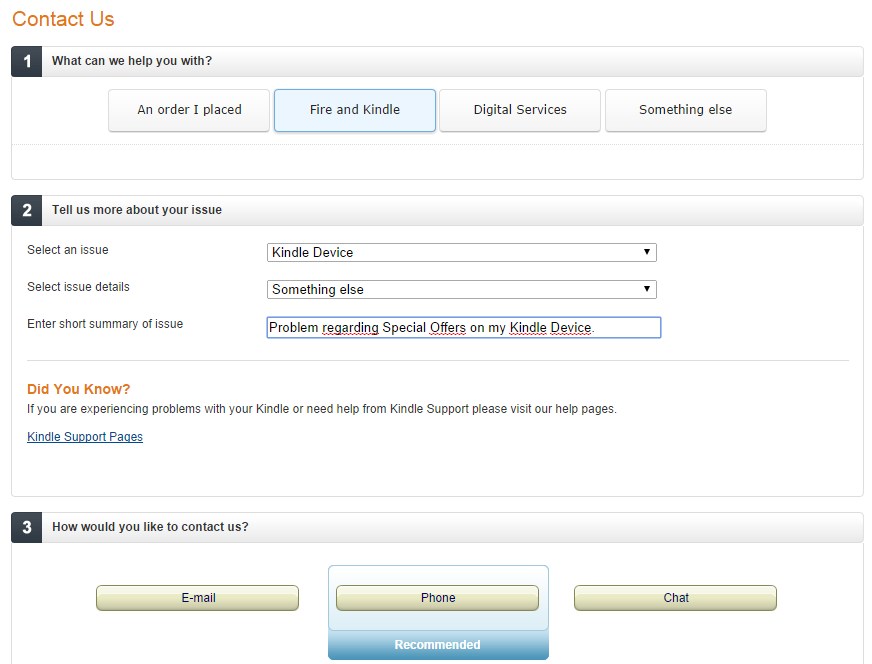Click the step 3 number badge
The width and height of the screenshot is (872, 664).
pos(27,527)
